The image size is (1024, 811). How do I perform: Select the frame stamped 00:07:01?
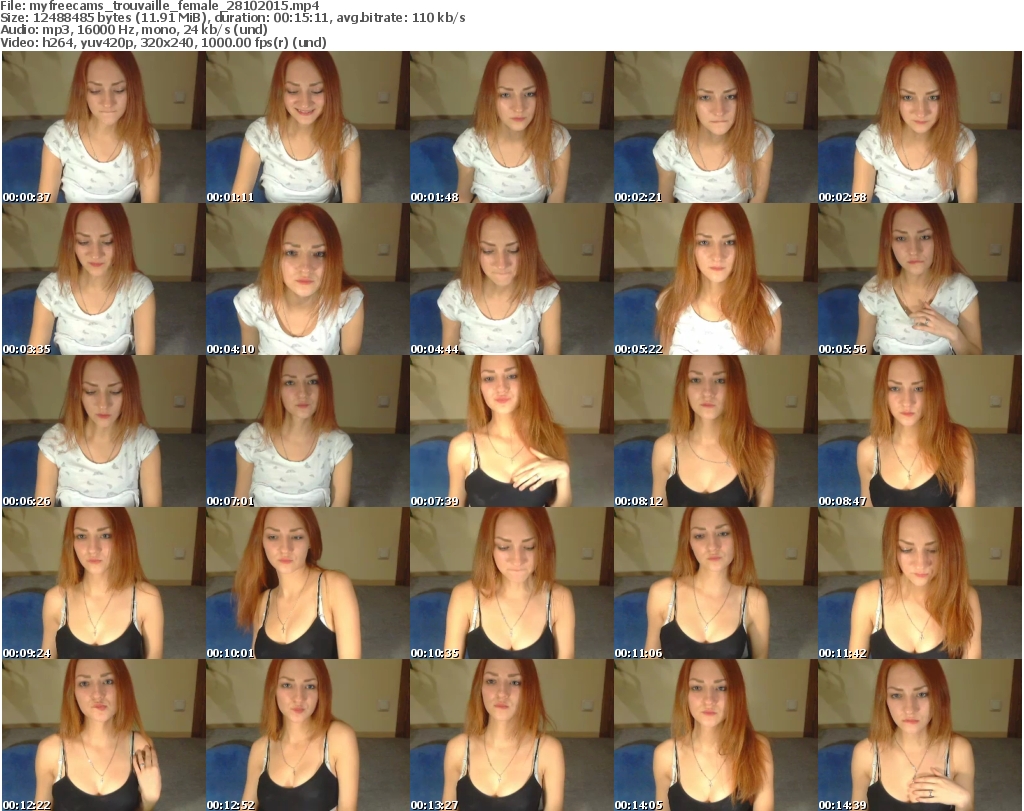coord(307,431)
